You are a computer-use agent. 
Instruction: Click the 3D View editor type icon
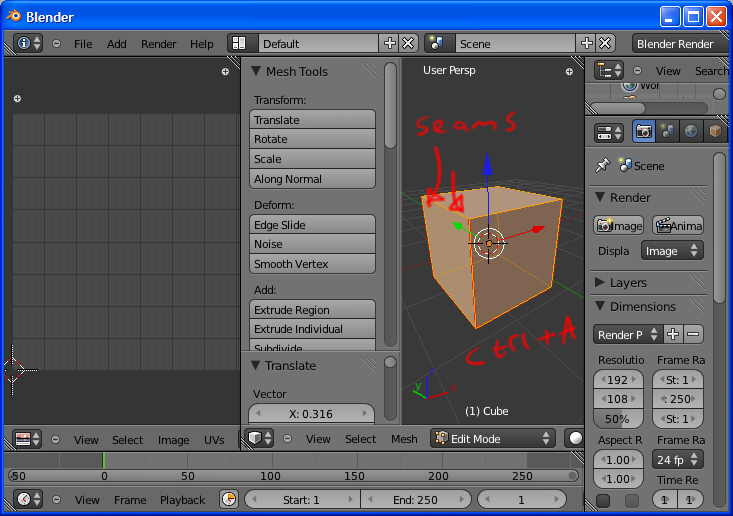click(x=260, y=439)
